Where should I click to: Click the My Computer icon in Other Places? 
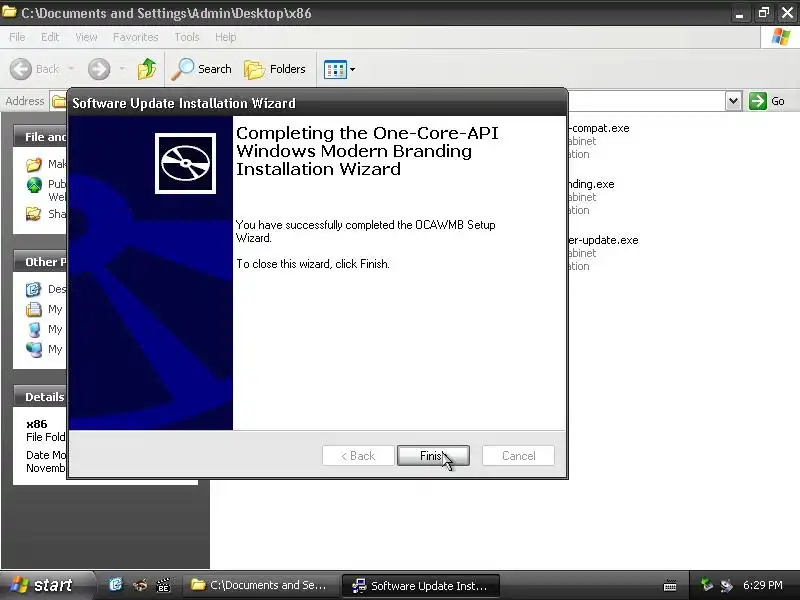[34, 329]
